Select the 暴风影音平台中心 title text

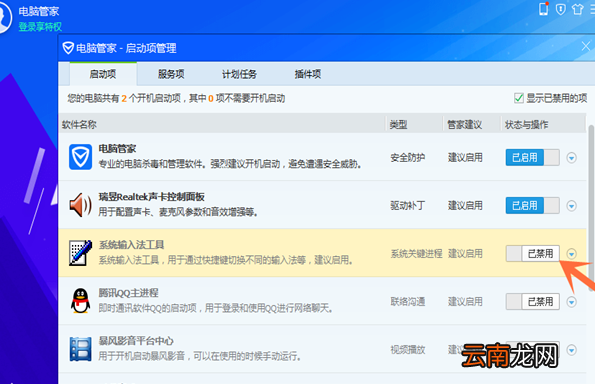click(136, 341)
